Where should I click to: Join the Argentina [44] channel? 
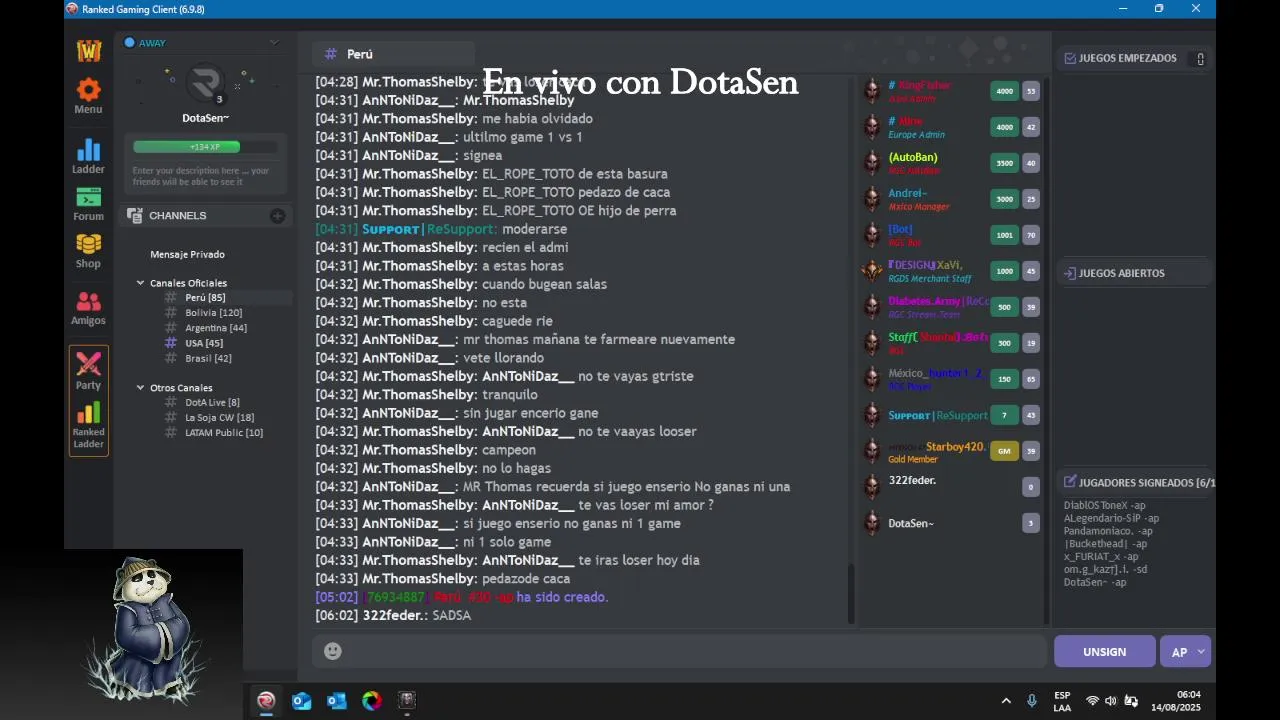215,328
